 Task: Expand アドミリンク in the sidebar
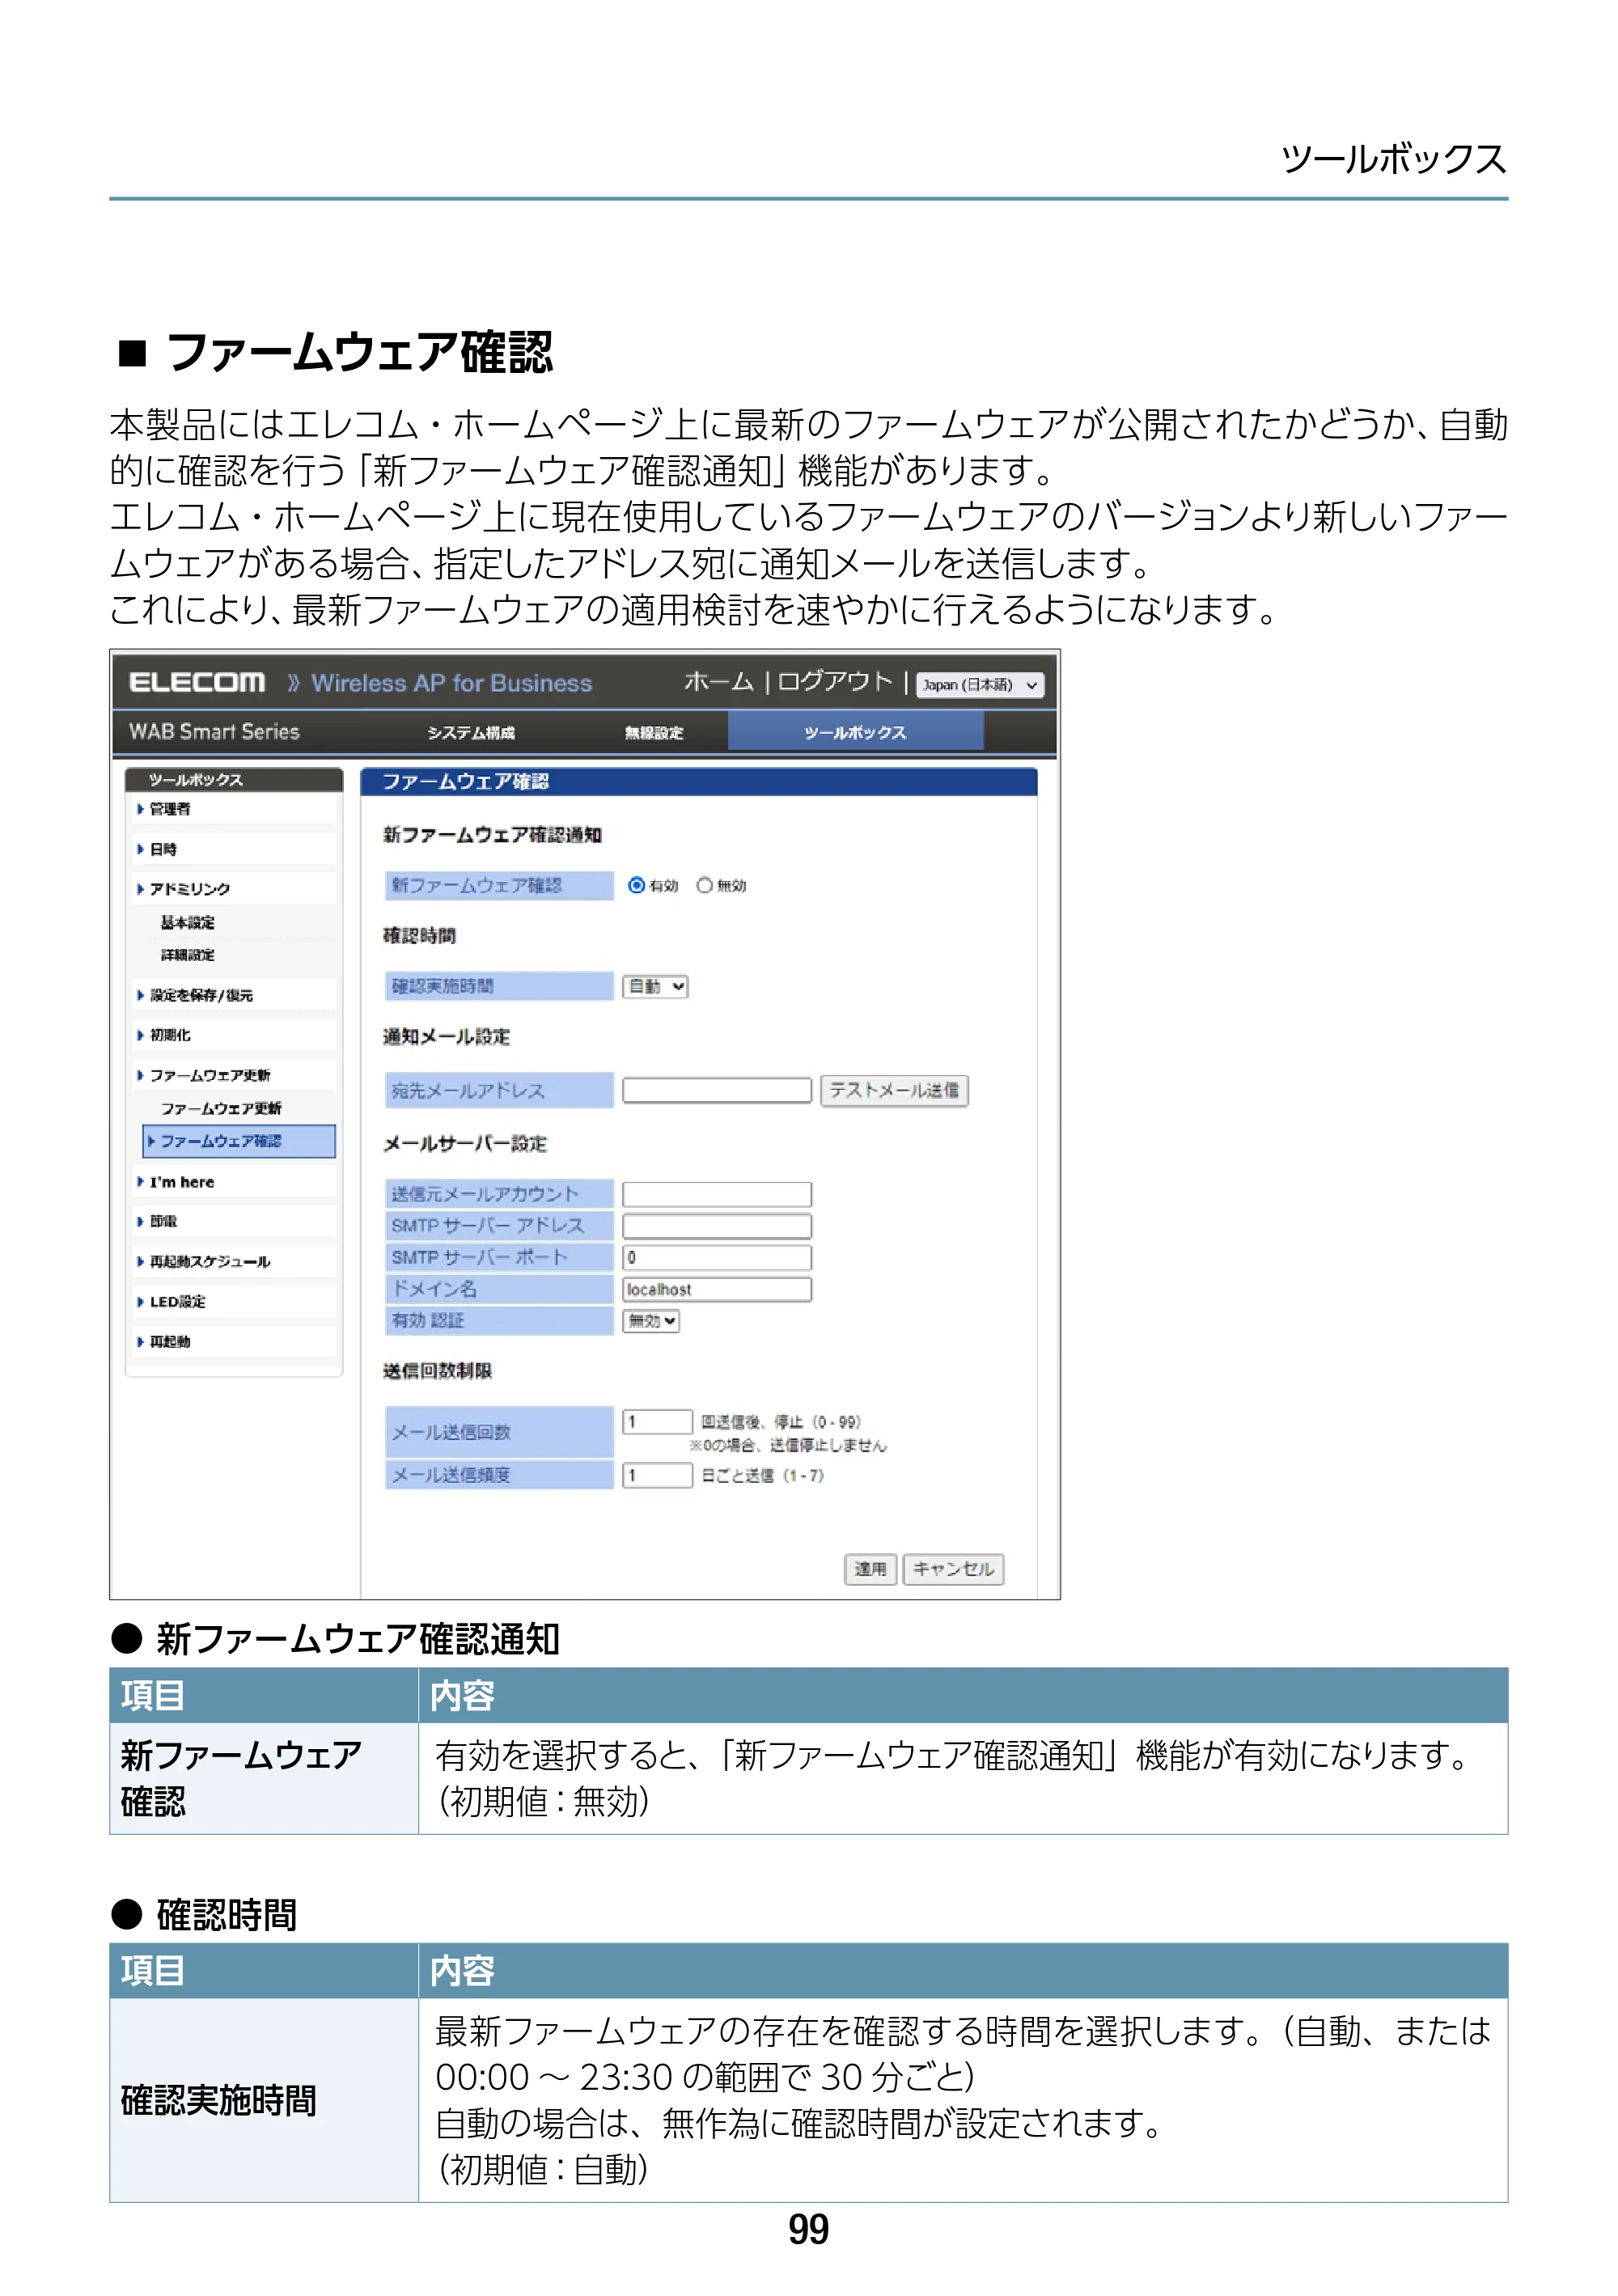point(190,889)
